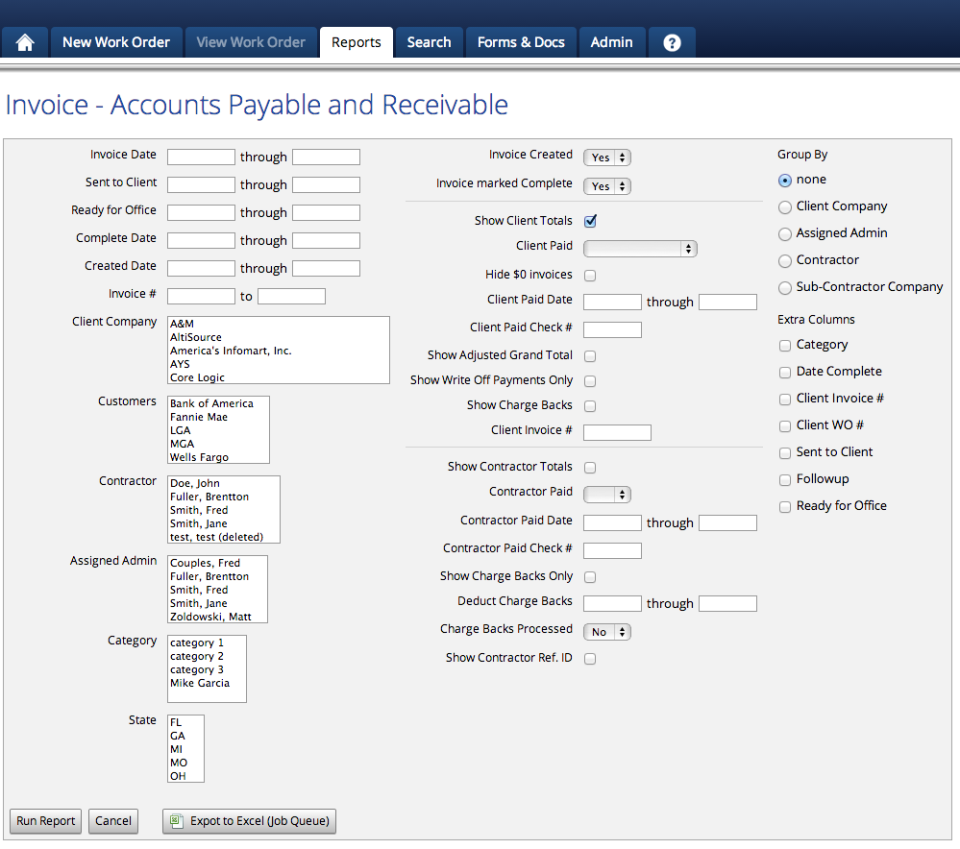The height and width of the screenshot is (849, 960).
Task: Choose Group By Contractor
Action: (x=785, y=259)
